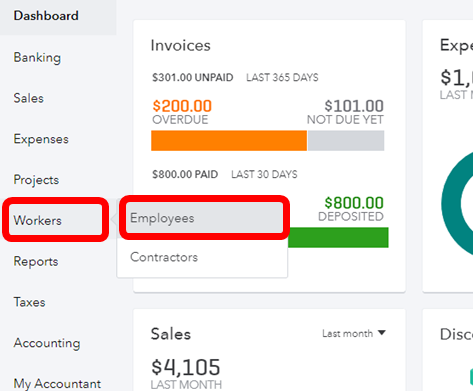
Task: Click the gray not due yet bar
Action: [346, 141]
